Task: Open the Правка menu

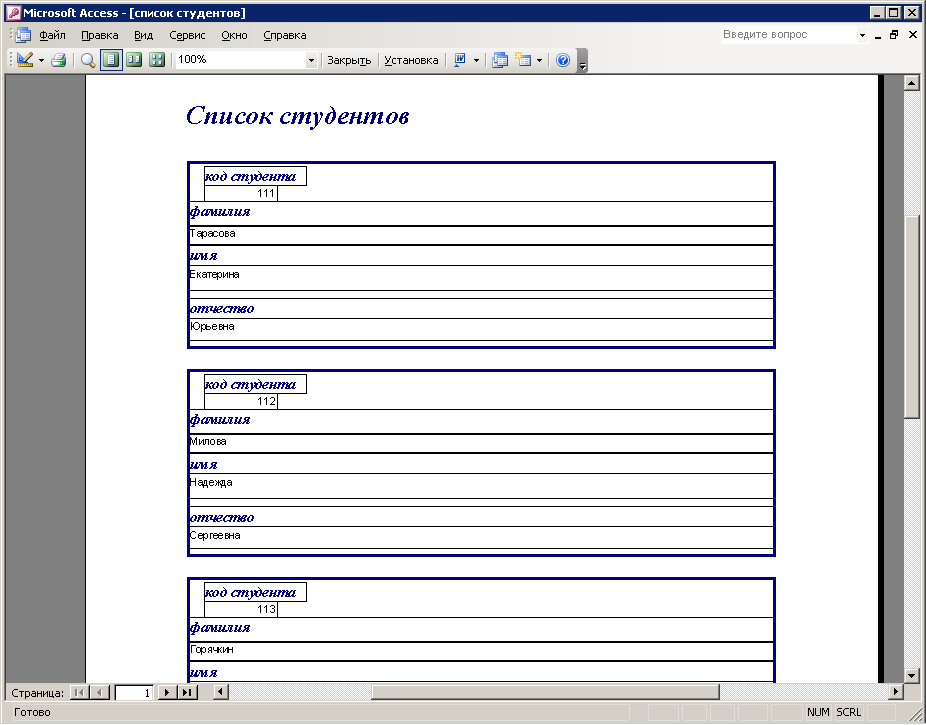Action: (x=100, y=35)
